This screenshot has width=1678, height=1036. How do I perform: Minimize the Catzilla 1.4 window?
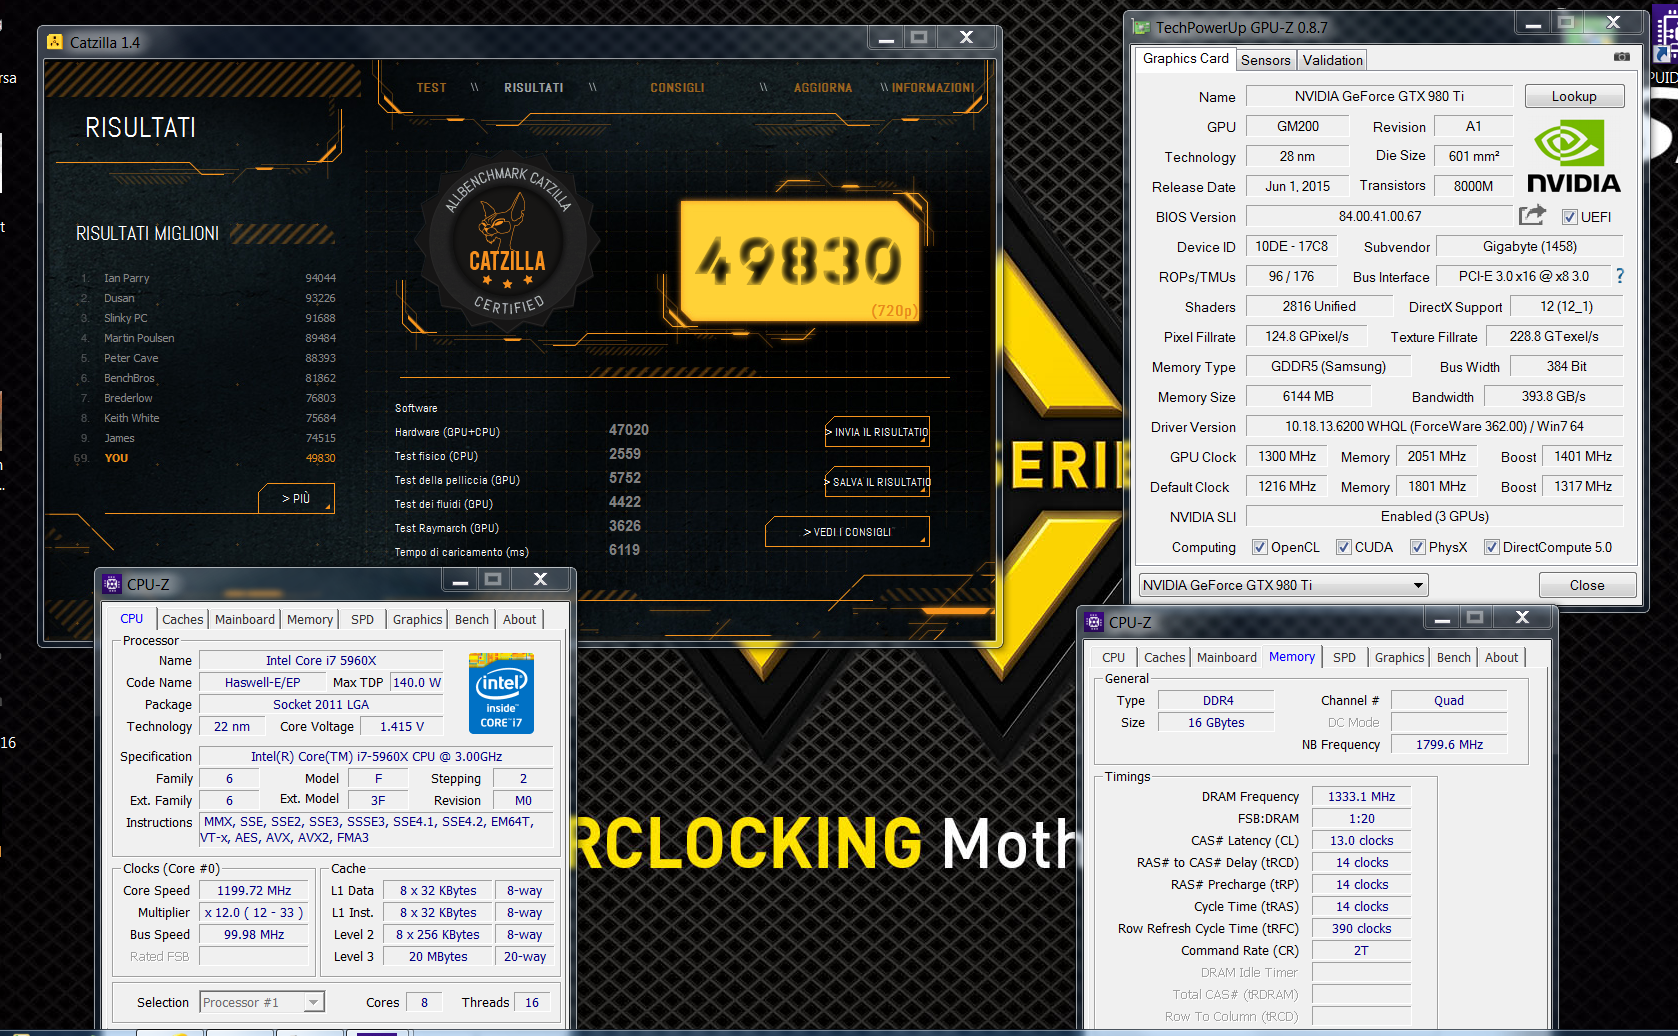885,38
